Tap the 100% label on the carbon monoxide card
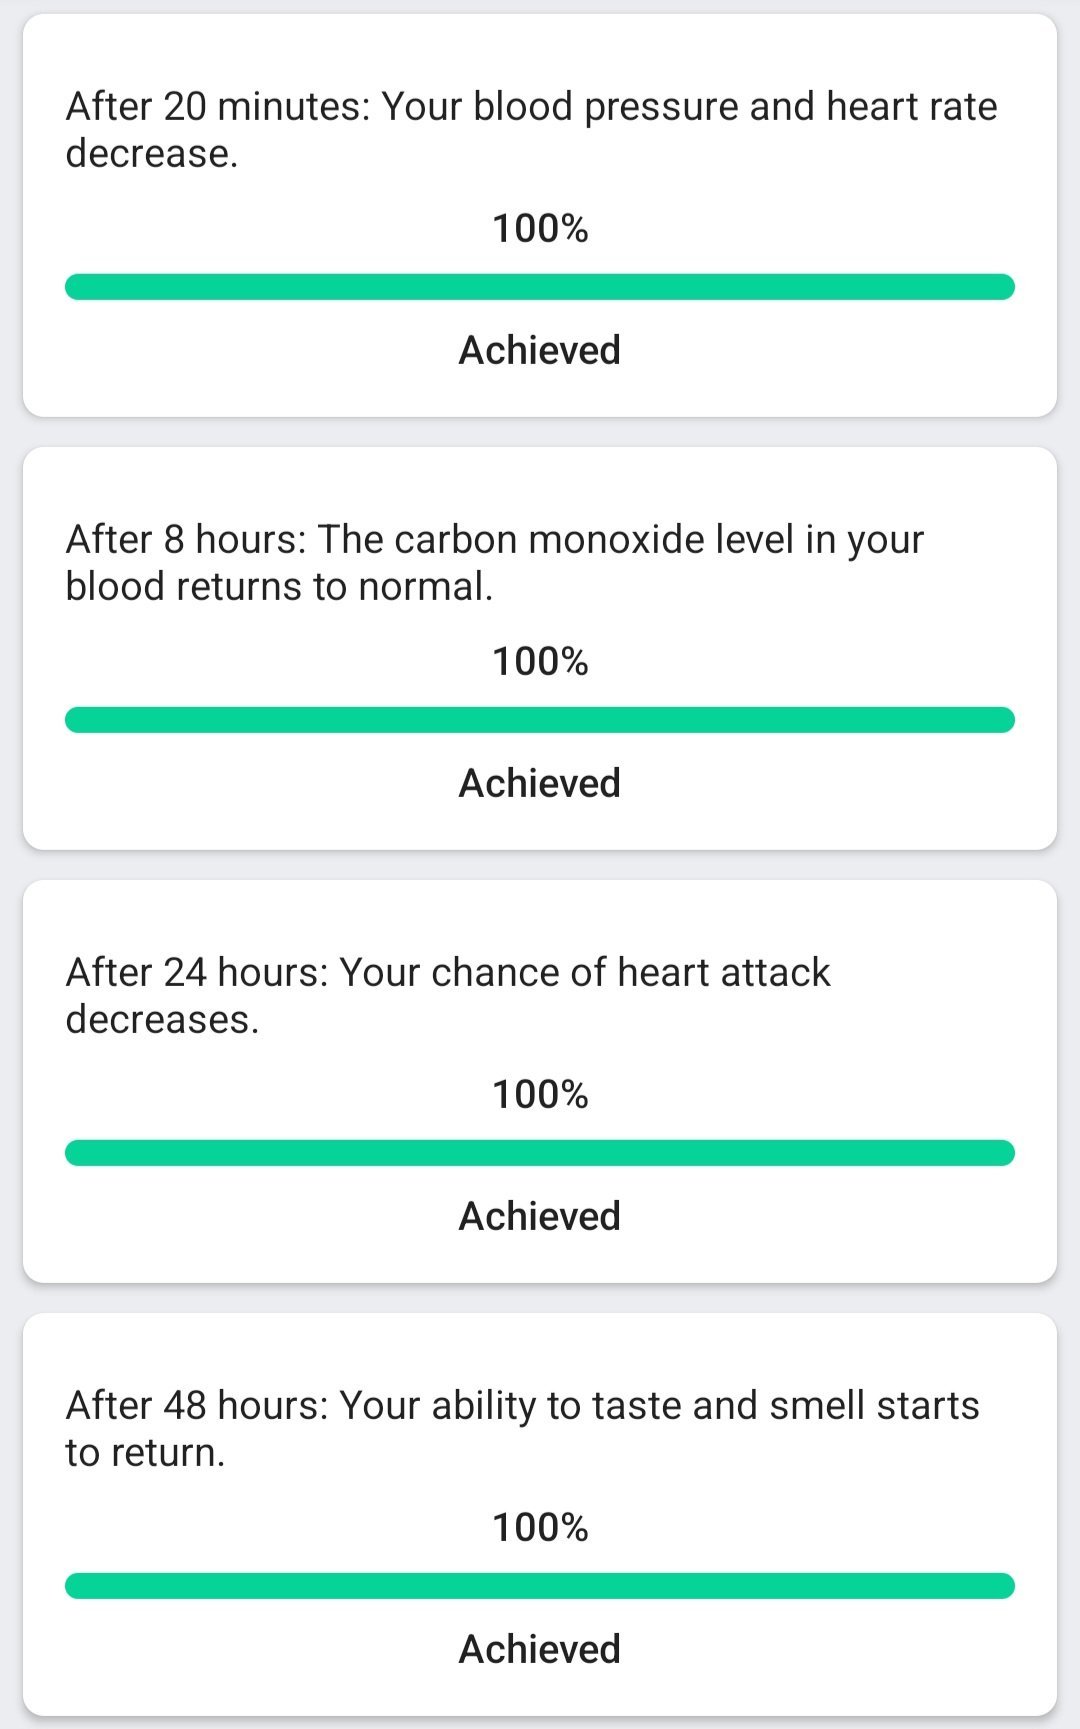Viewport: 1080px width, 1729px height. tap(540, 662)
